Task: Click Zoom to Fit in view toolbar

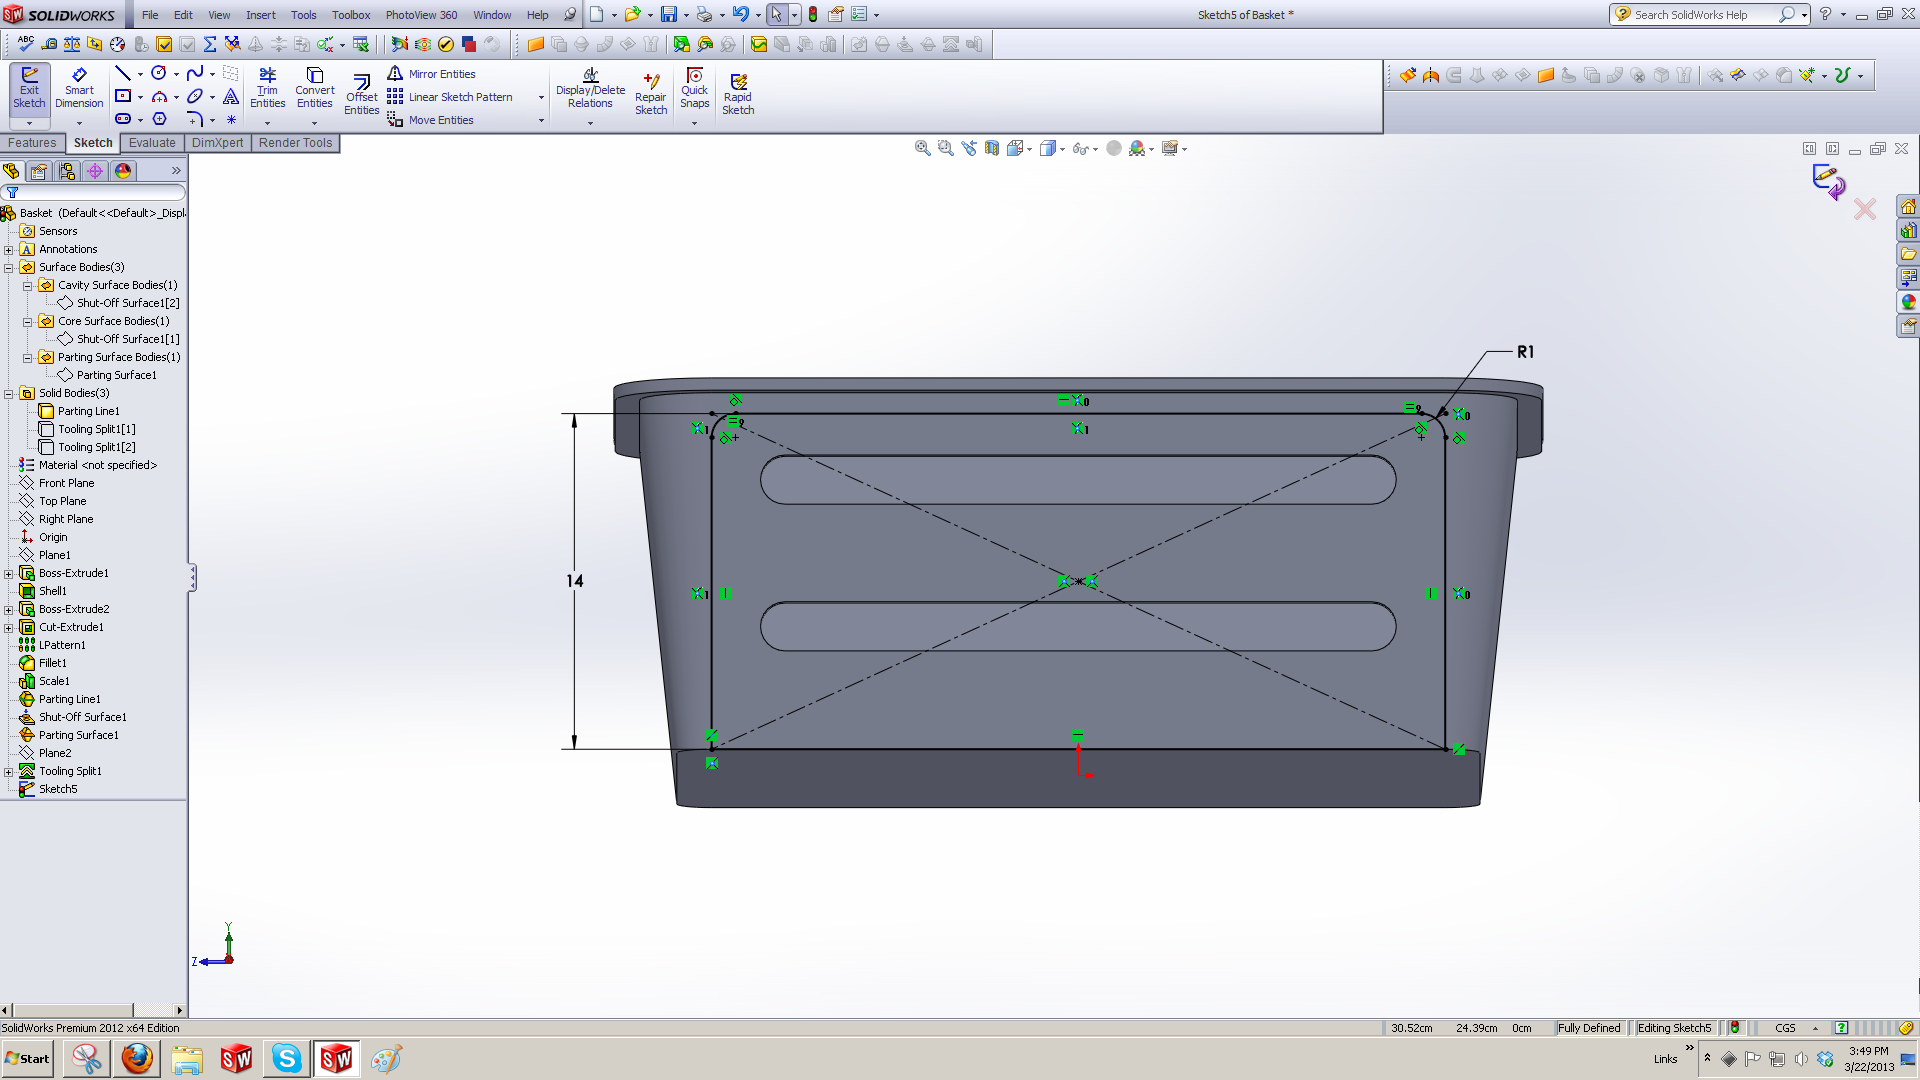Action: 922,148
